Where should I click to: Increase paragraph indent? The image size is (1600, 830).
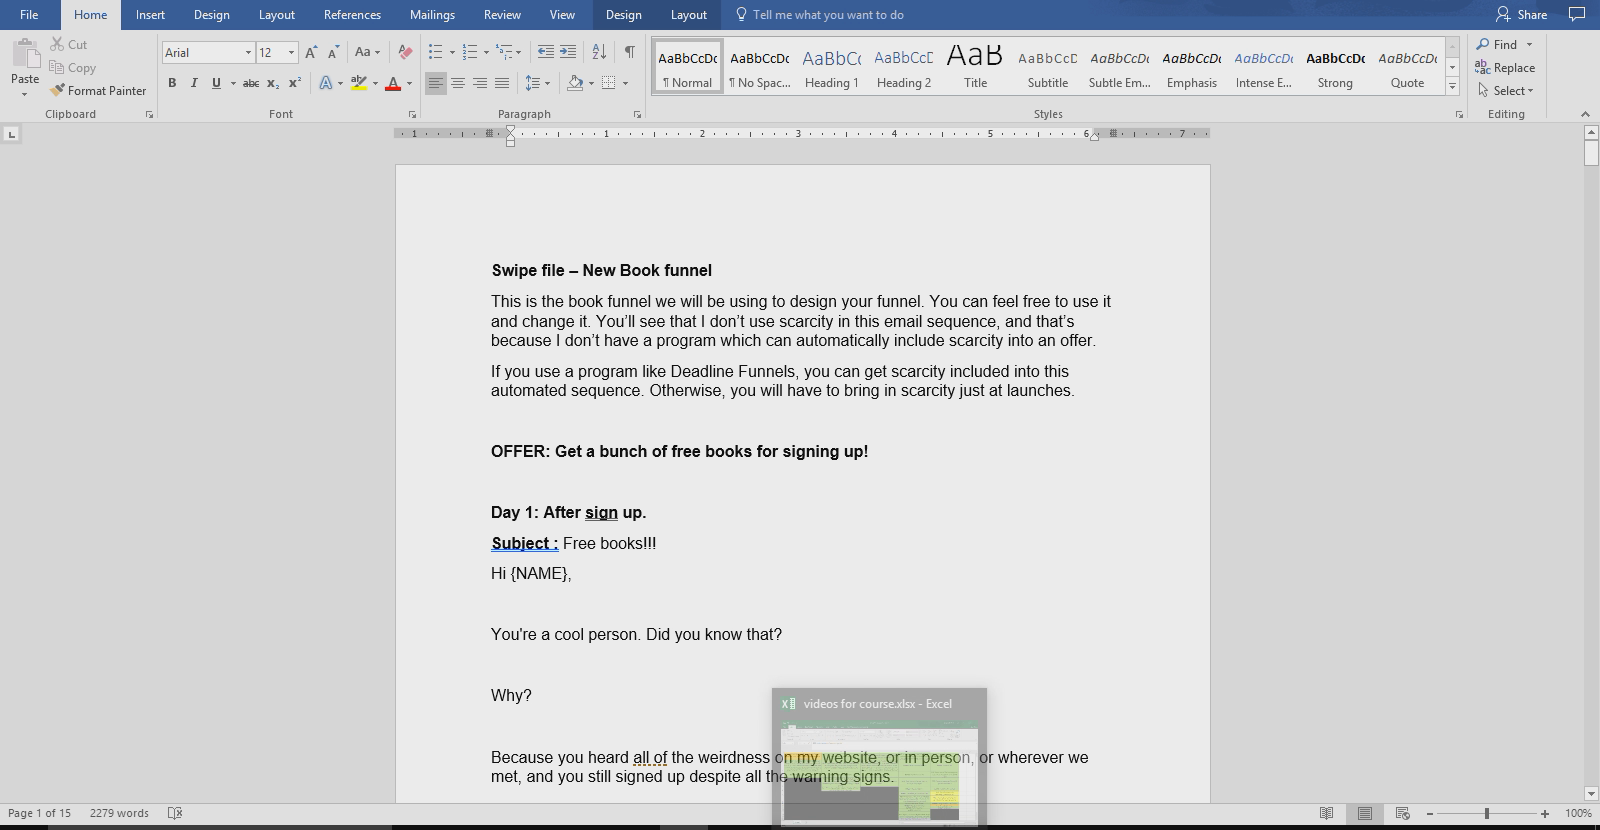point(567,52)
